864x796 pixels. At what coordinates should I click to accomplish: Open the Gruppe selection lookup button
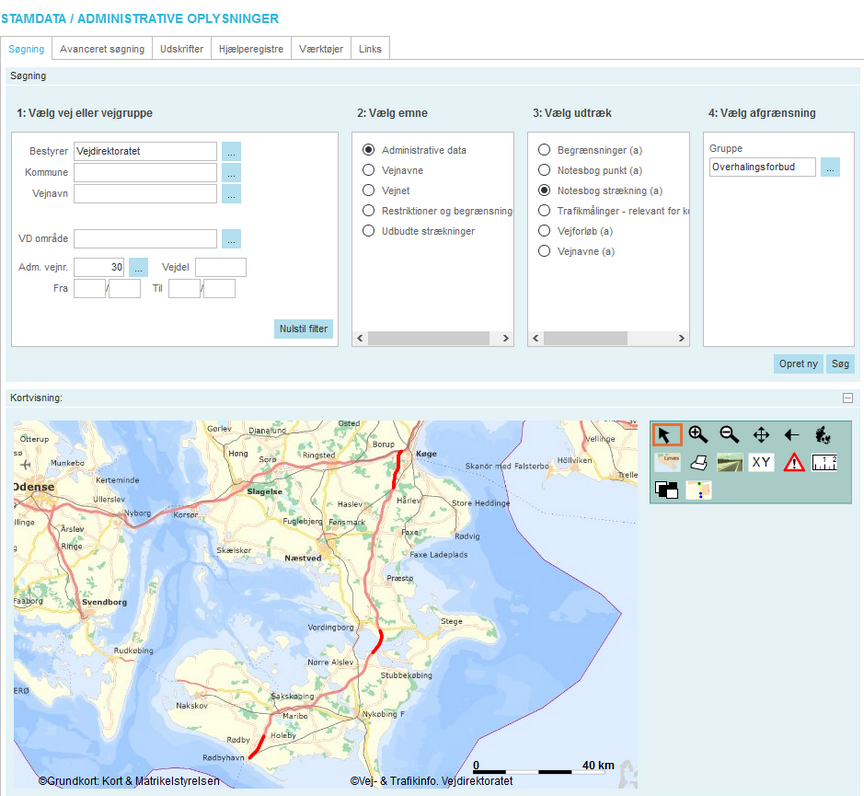[830, 168]
